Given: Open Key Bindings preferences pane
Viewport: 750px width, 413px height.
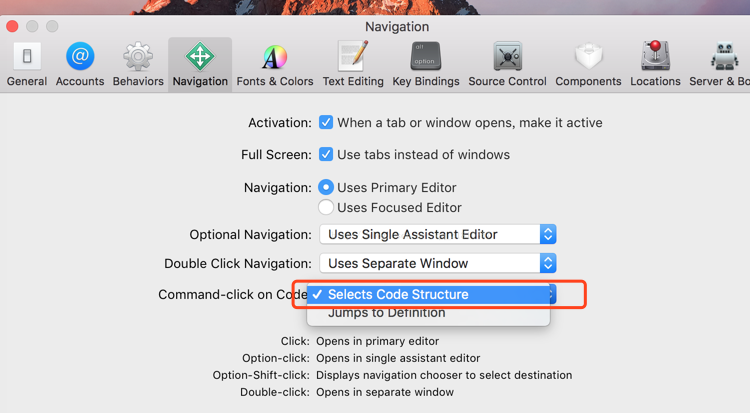Looking at the screenshot, I should [x=426, y=64].
